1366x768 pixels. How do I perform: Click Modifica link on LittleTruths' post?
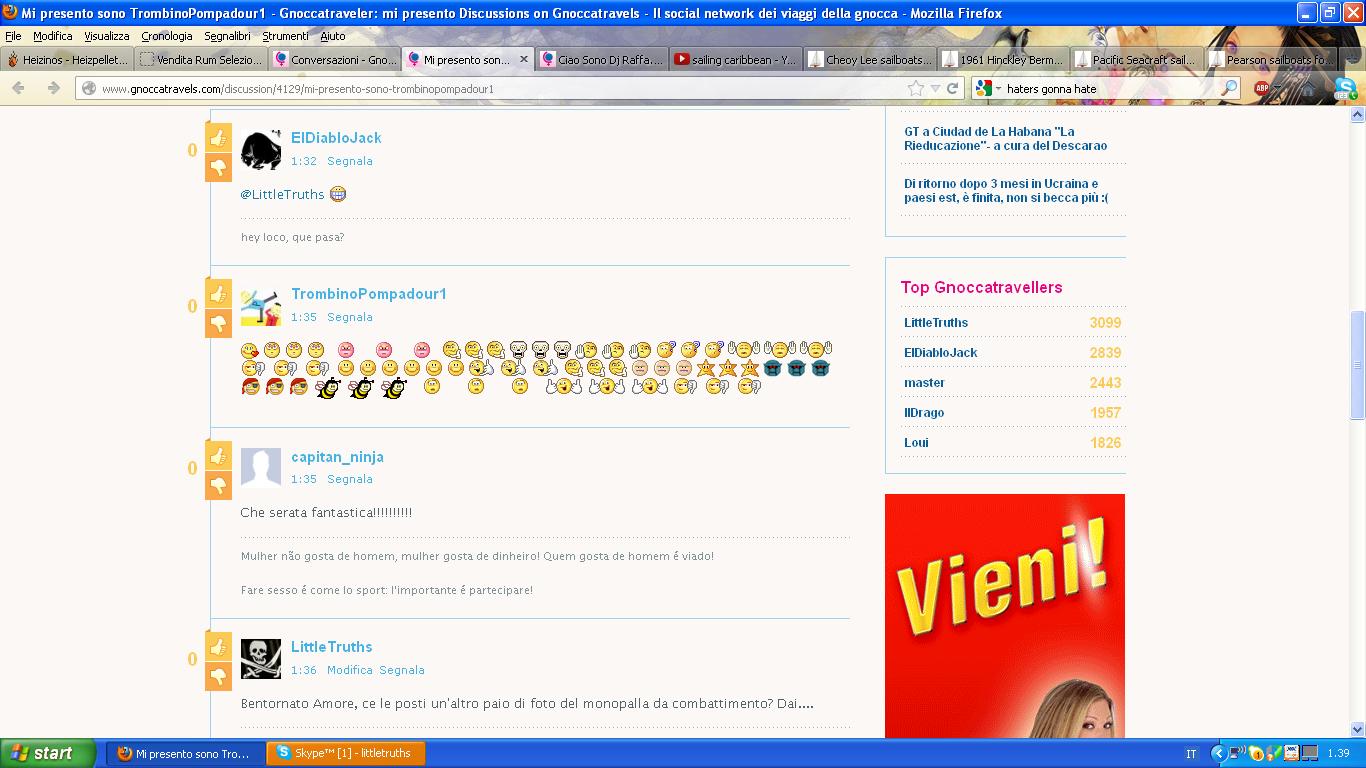[x=349, y=670]
